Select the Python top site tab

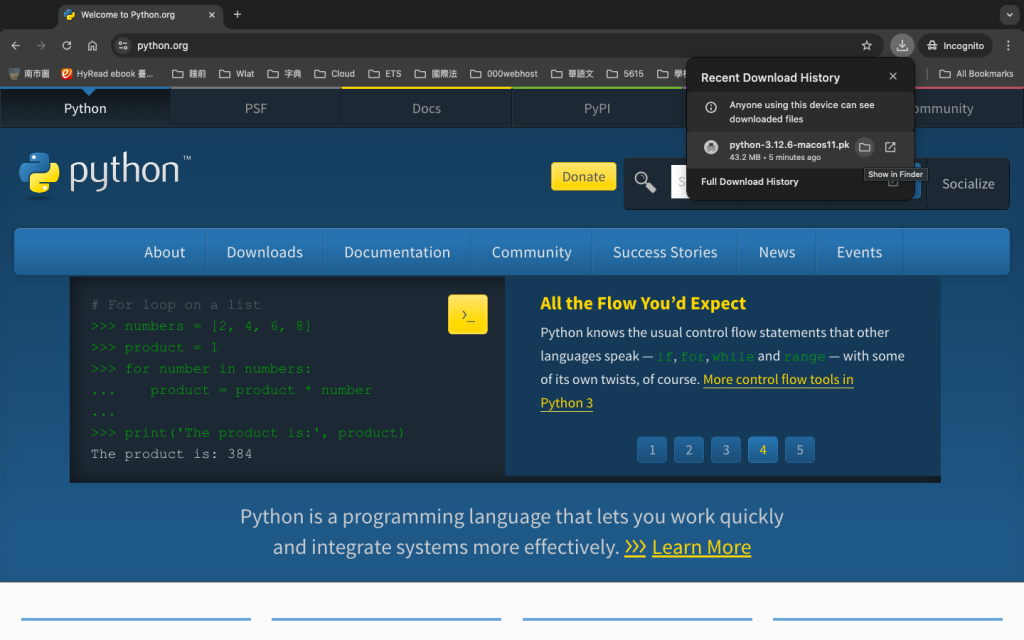[x=85, y=108]
